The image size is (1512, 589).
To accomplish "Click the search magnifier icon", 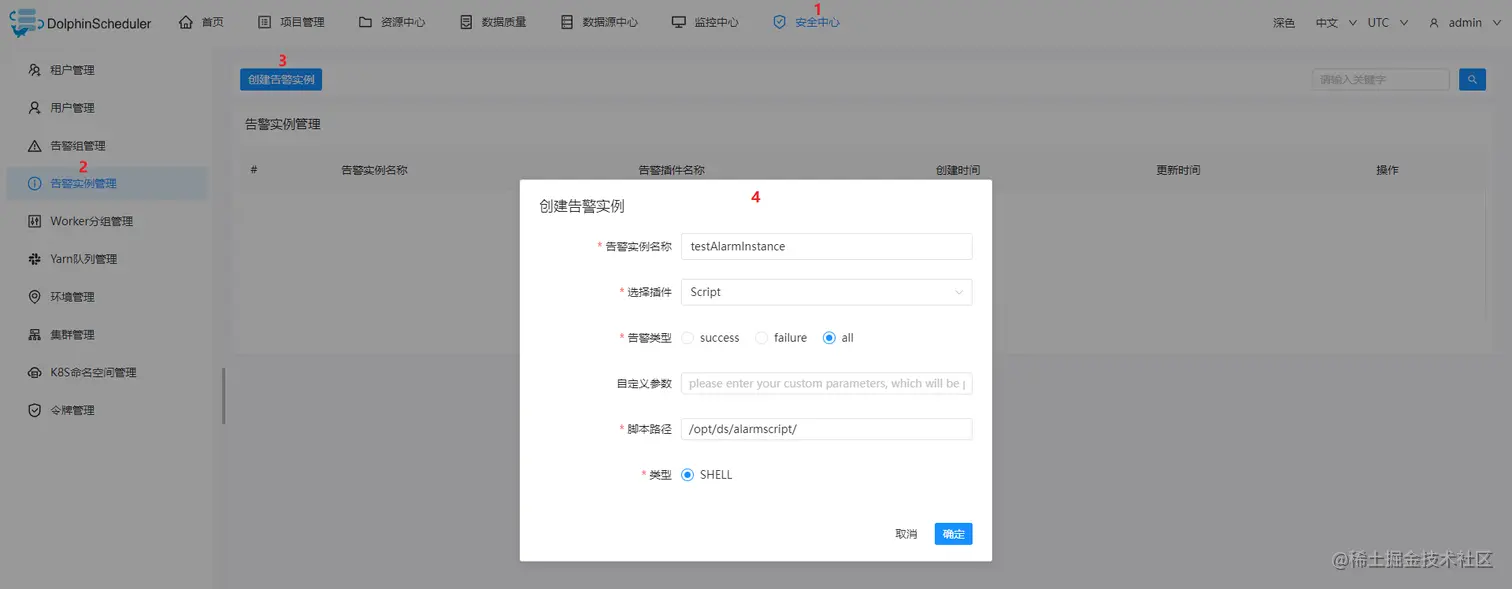I will coord(1472,78).
